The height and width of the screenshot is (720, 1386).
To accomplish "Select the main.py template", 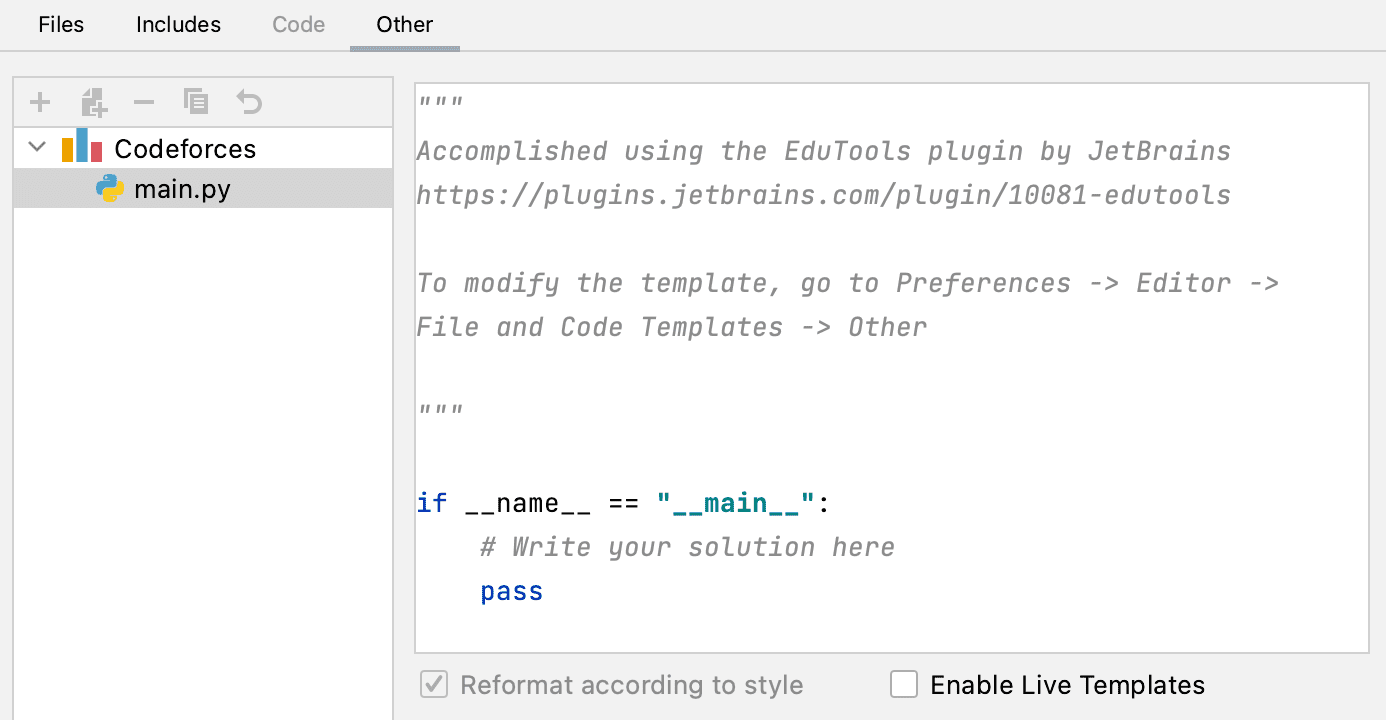I will [x=203, y=188].
